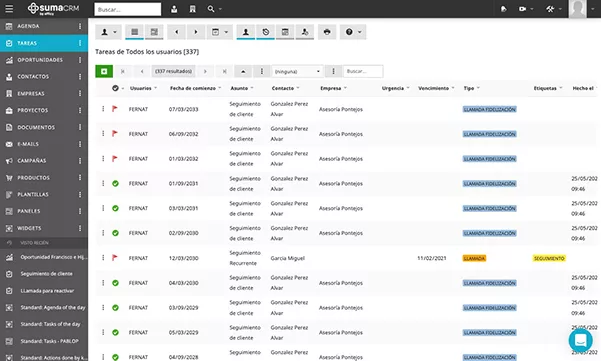Click the company building icon beside search
This screenshot has width=601, height=361.
point(192,9)
